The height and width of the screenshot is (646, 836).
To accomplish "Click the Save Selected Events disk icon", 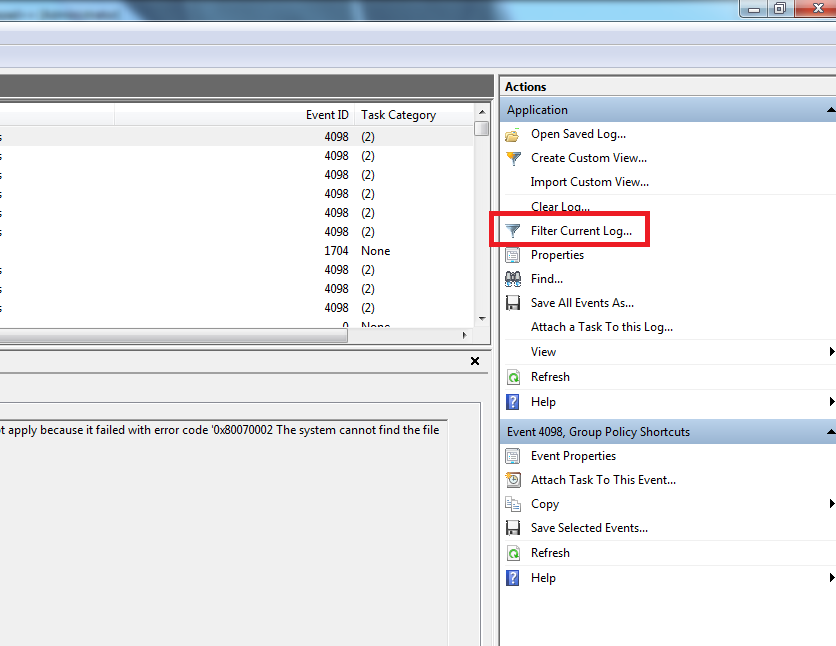I will 513,528.
